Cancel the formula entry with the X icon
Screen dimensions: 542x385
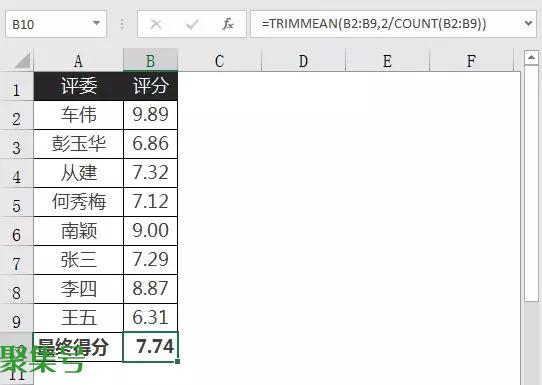156,24
